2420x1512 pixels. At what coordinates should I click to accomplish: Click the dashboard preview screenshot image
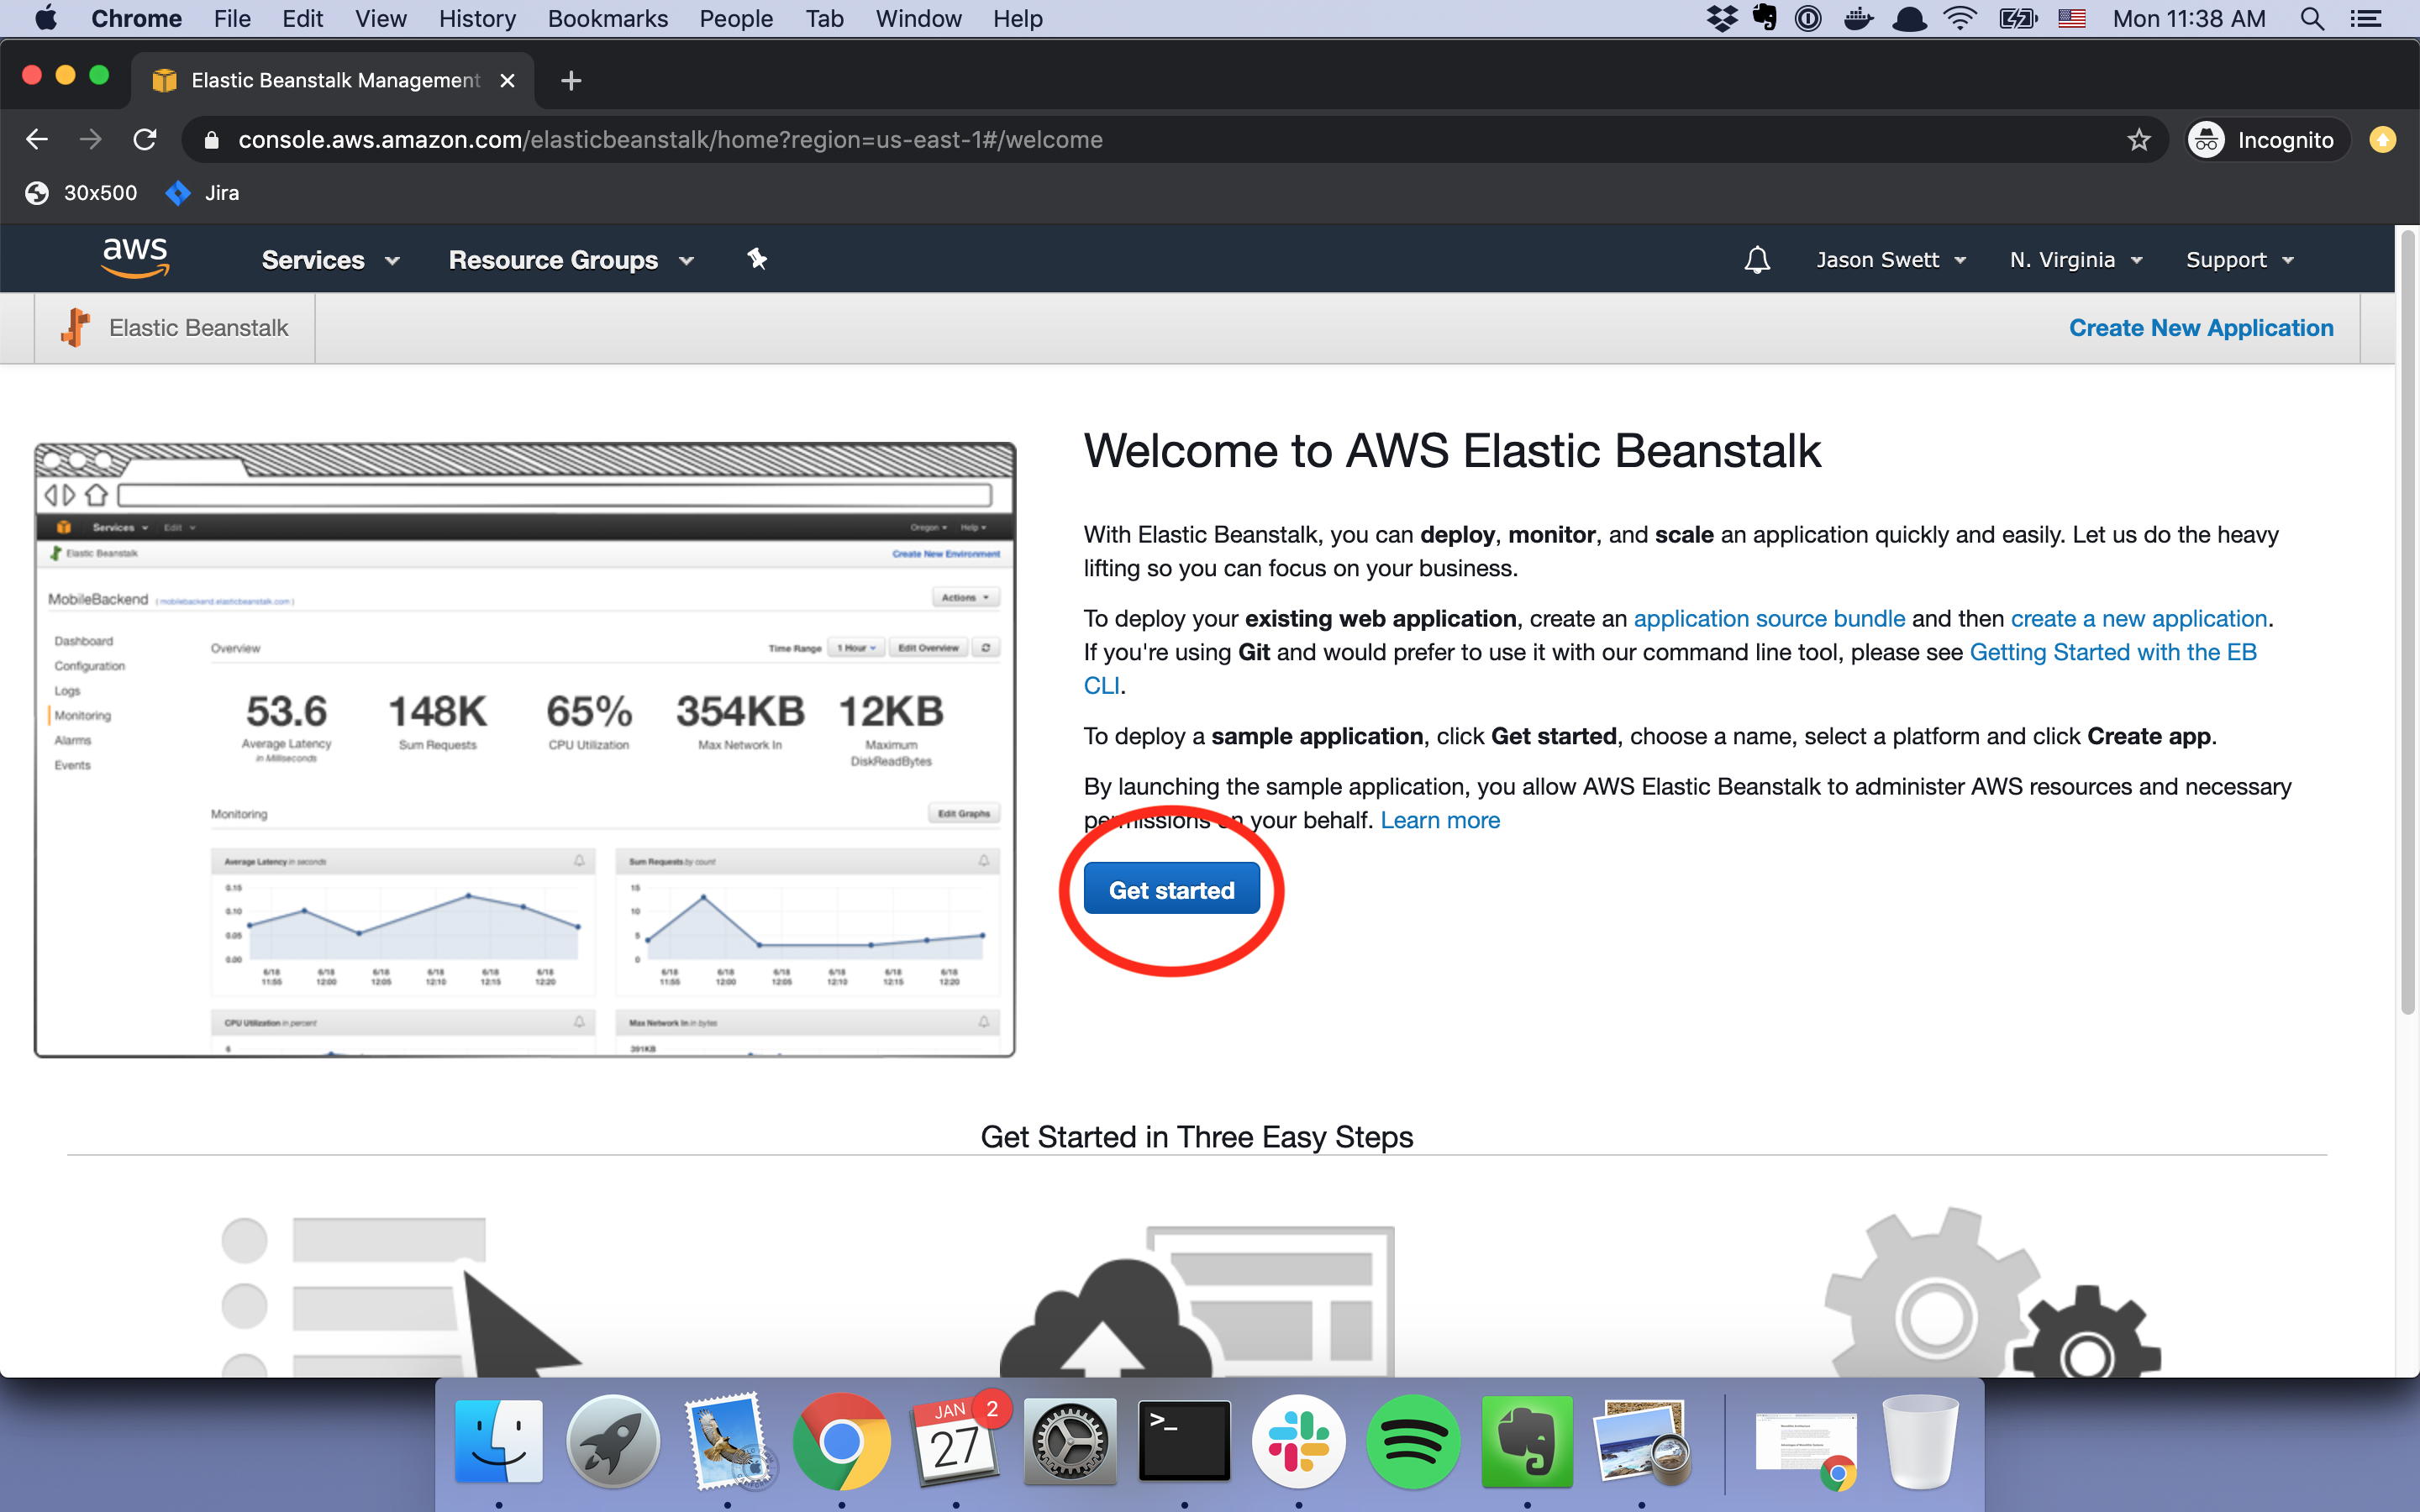pyautogui.click(x=525, y=750)
